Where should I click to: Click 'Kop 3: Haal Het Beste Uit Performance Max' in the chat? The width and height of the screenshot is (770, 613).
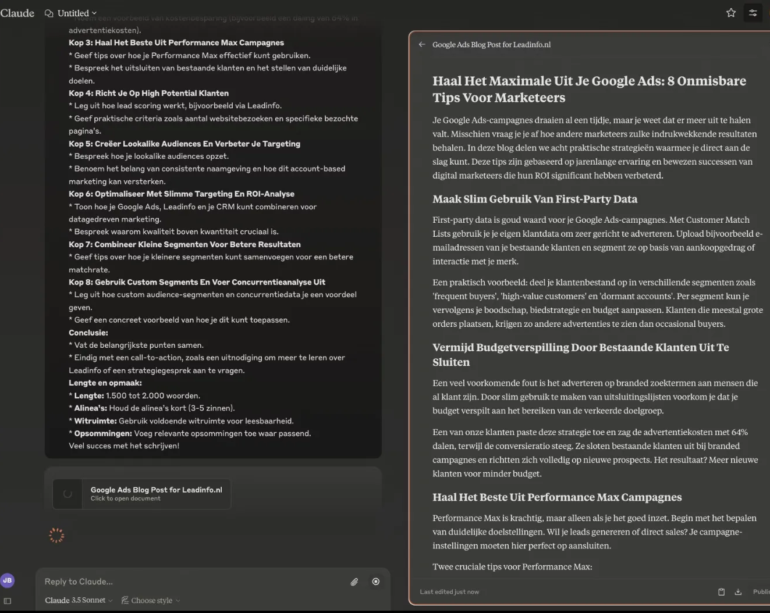click(176, 43)
